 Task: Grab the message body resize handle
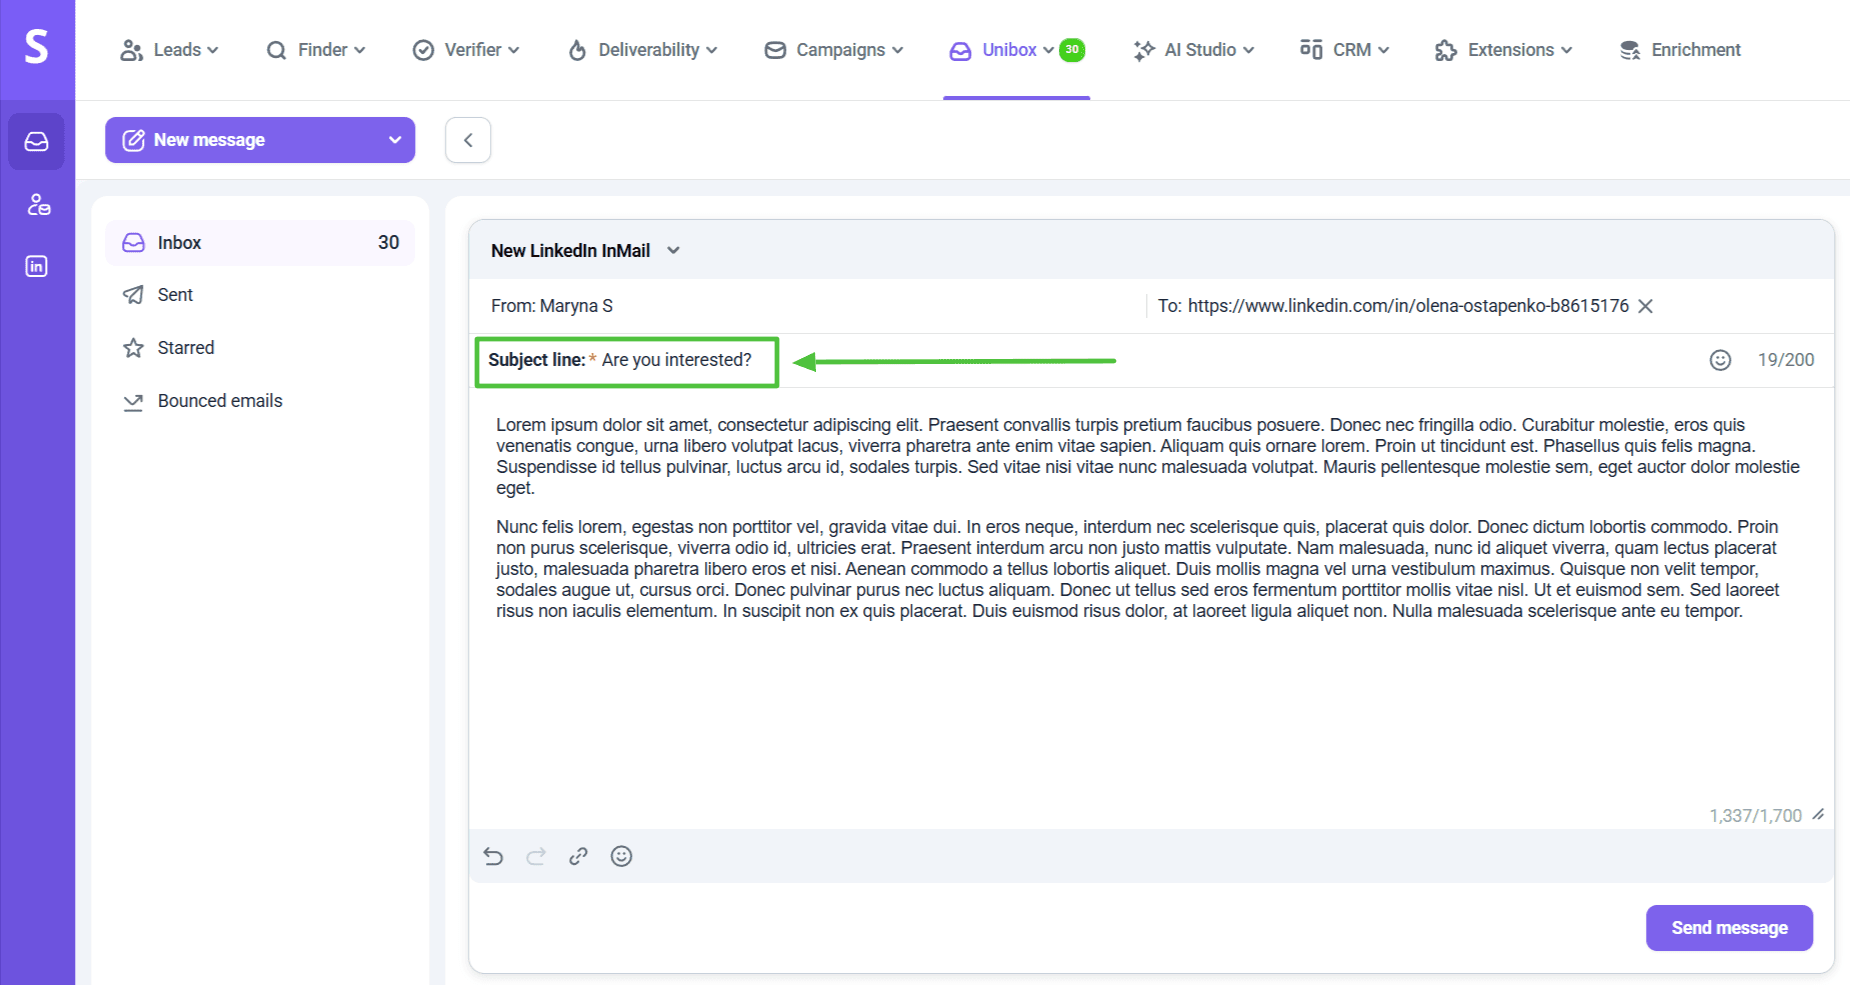pyautogui.click(x=1818, y=815)
